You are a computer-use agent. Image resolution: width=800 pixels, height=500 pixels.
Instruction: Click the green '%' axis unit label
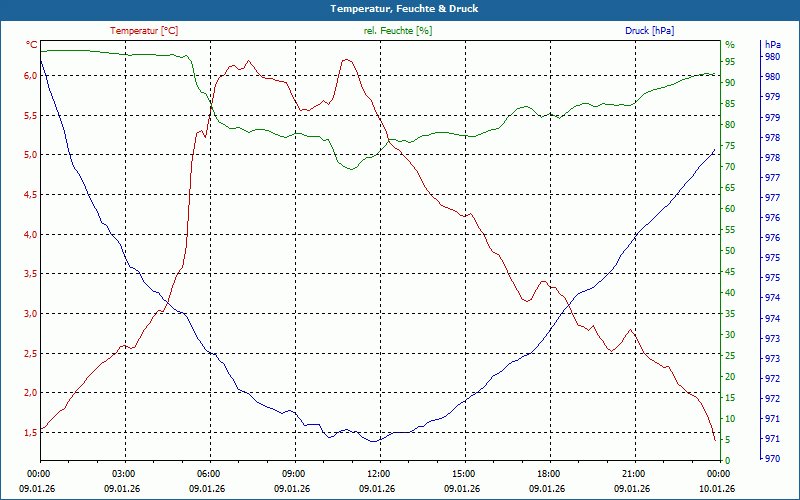730,45
